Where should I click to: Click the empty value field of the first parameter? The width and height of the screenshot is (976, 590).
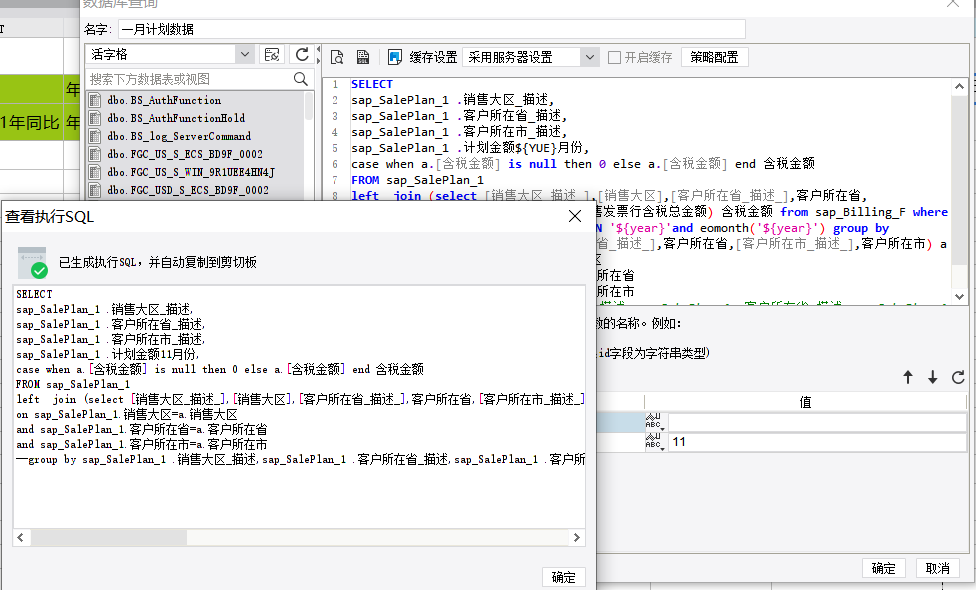817,422
